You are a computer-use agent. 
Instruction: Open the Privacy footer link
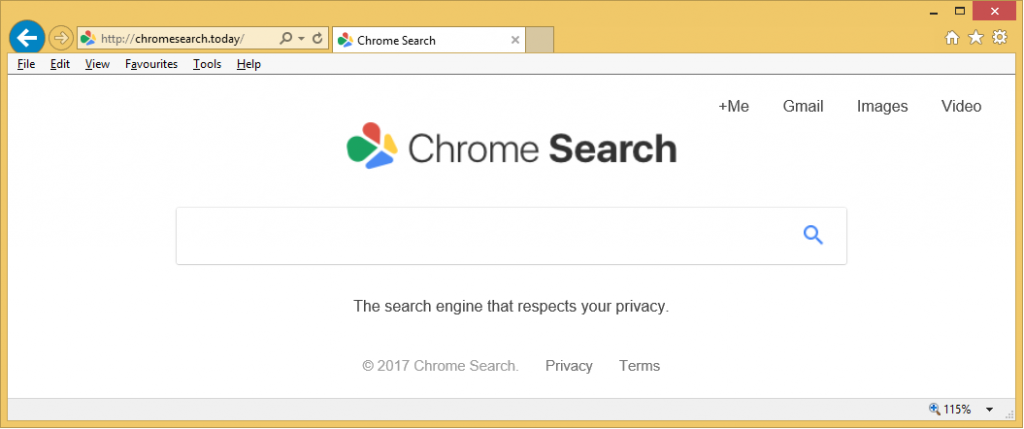(569, 366)
